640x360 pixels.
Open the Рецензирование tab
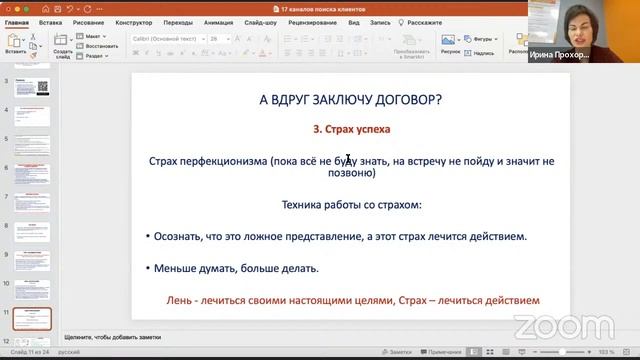coord(313,23)
